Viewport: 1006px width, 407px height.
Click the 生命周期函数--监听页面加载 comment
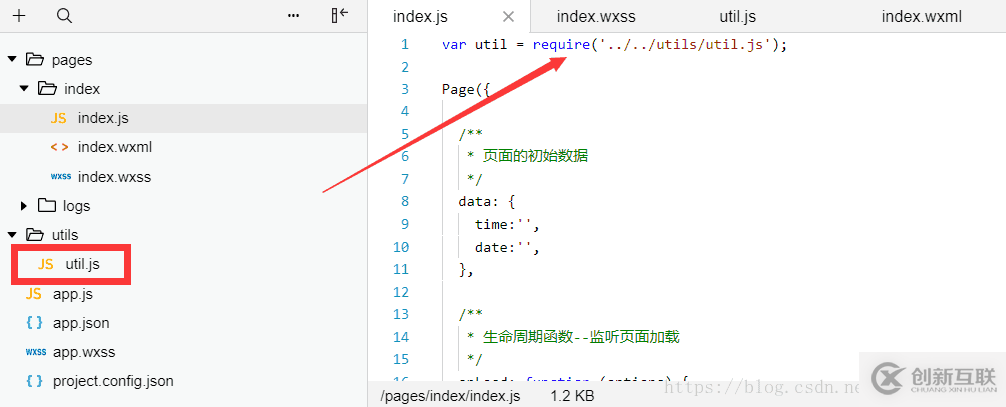pyautogui.click(x=581, y=336)
